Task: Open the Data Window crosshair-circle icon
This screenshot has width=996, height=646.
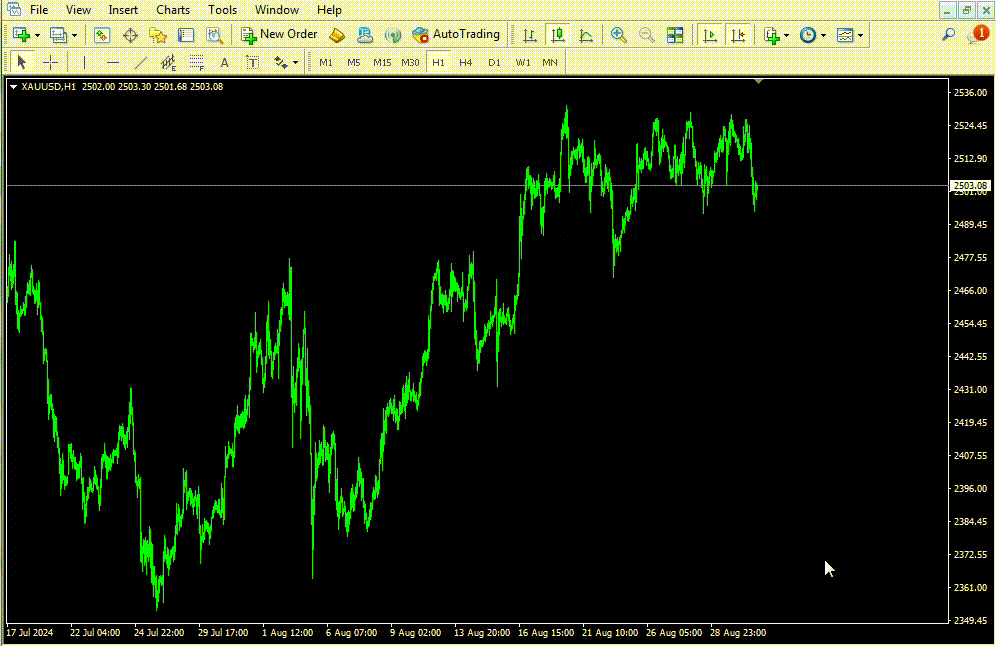Action: (130, 35)
